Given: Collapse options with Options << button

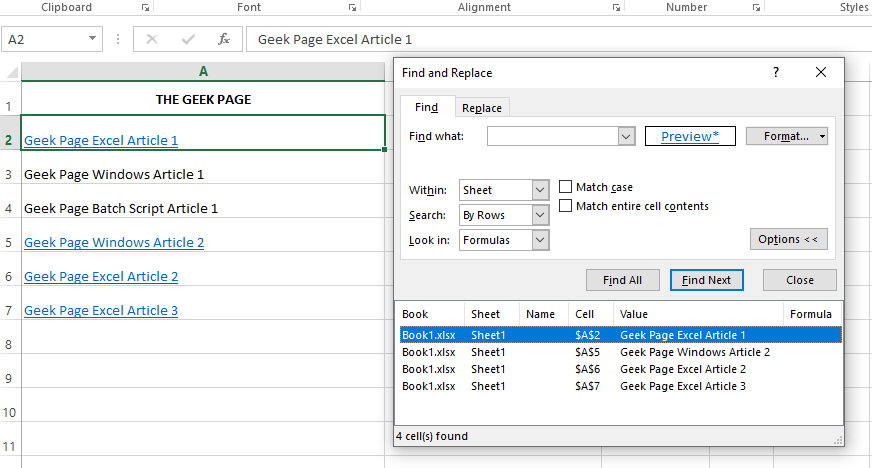Looking at the screenshot, I should pos(788,240).
